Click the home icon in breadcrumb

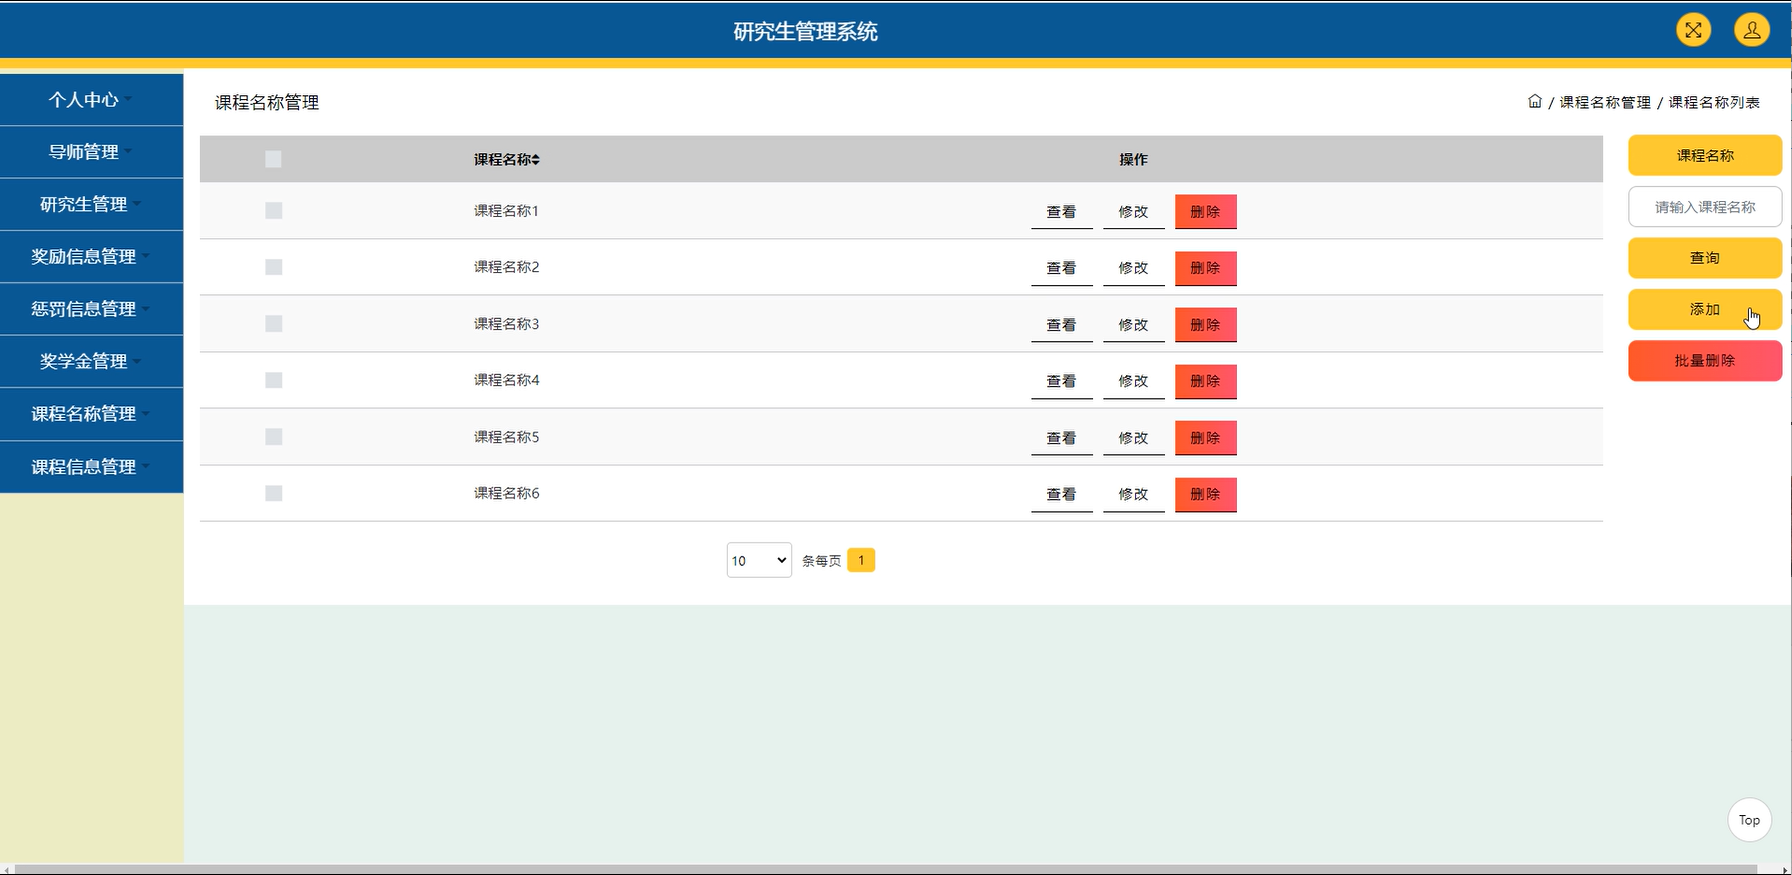click(x=1535, y=101)
